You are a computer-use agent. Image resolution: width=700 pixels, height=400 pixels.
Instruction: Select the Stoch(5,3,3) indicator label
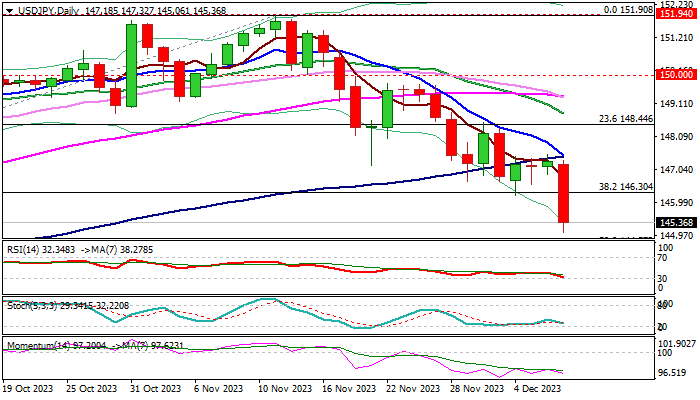click(x=31, y=306)
